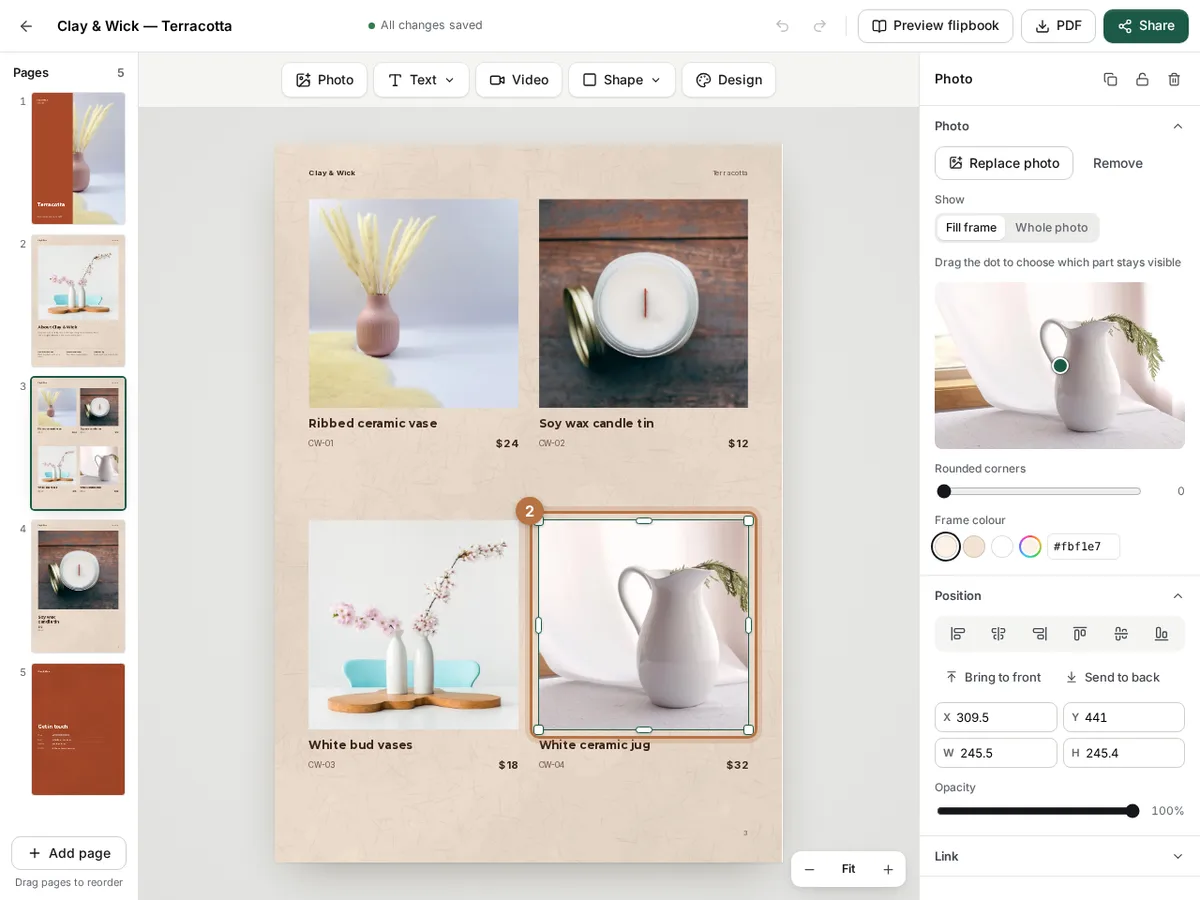Click the H height field
Screen dimensions: 1200x900
pyautogui.click(x=1124, y=753)
